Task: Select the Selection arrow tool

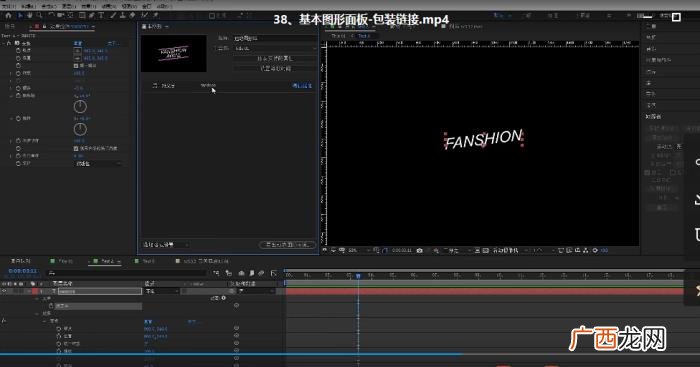Action: tap(20, 16)
